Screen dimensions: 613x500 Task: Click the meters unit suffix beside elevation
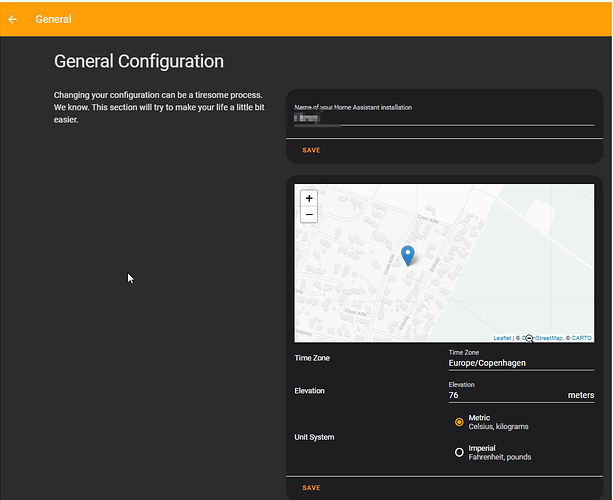[x=581, y=395]
